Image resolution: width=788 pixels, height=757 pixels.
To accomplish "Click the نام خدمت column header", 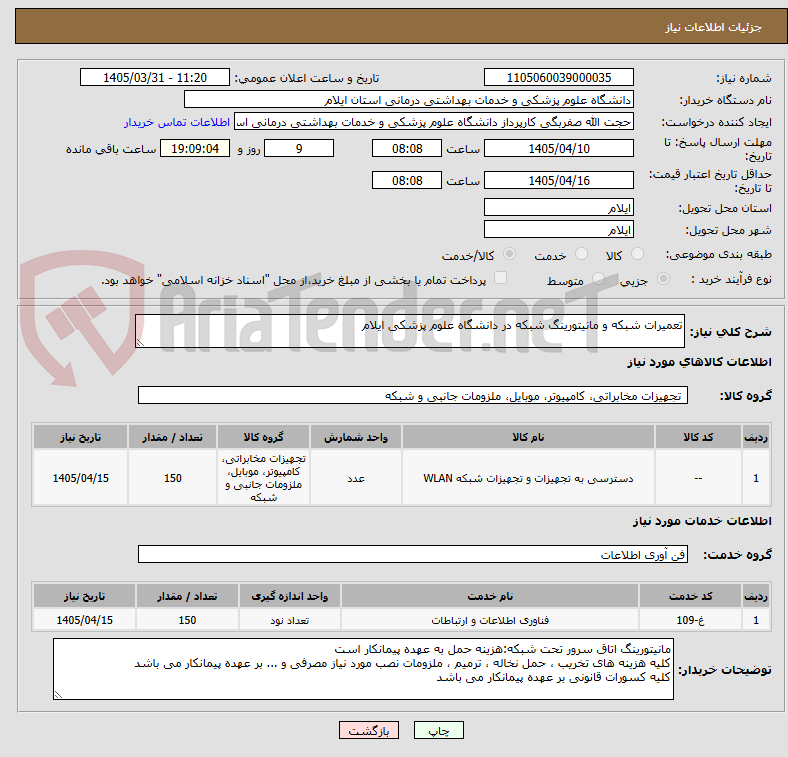I will (490, 596).
